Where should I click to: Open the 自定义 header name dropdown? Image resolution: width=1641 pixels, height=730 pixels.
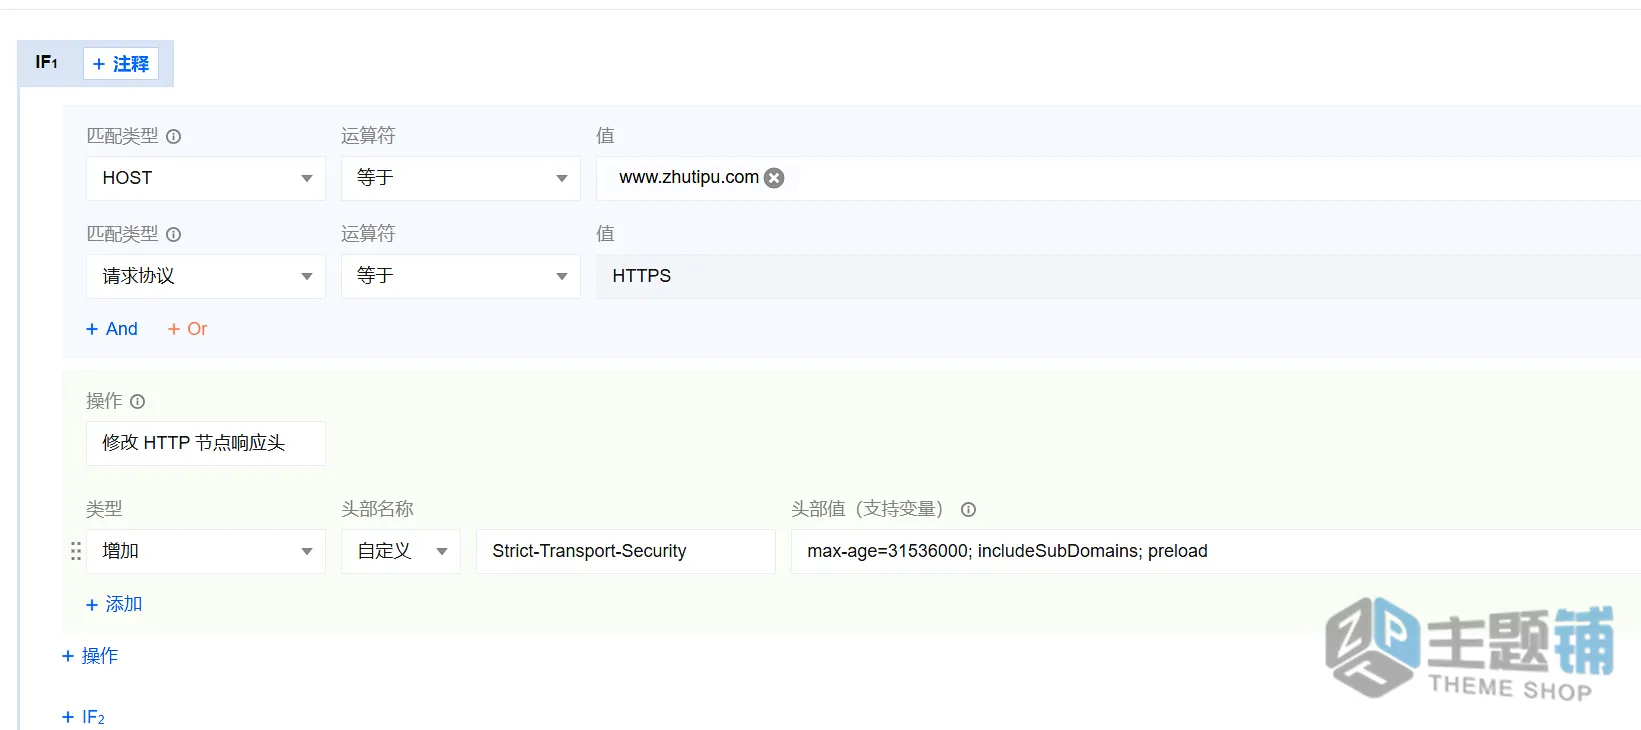pos(401,551)
